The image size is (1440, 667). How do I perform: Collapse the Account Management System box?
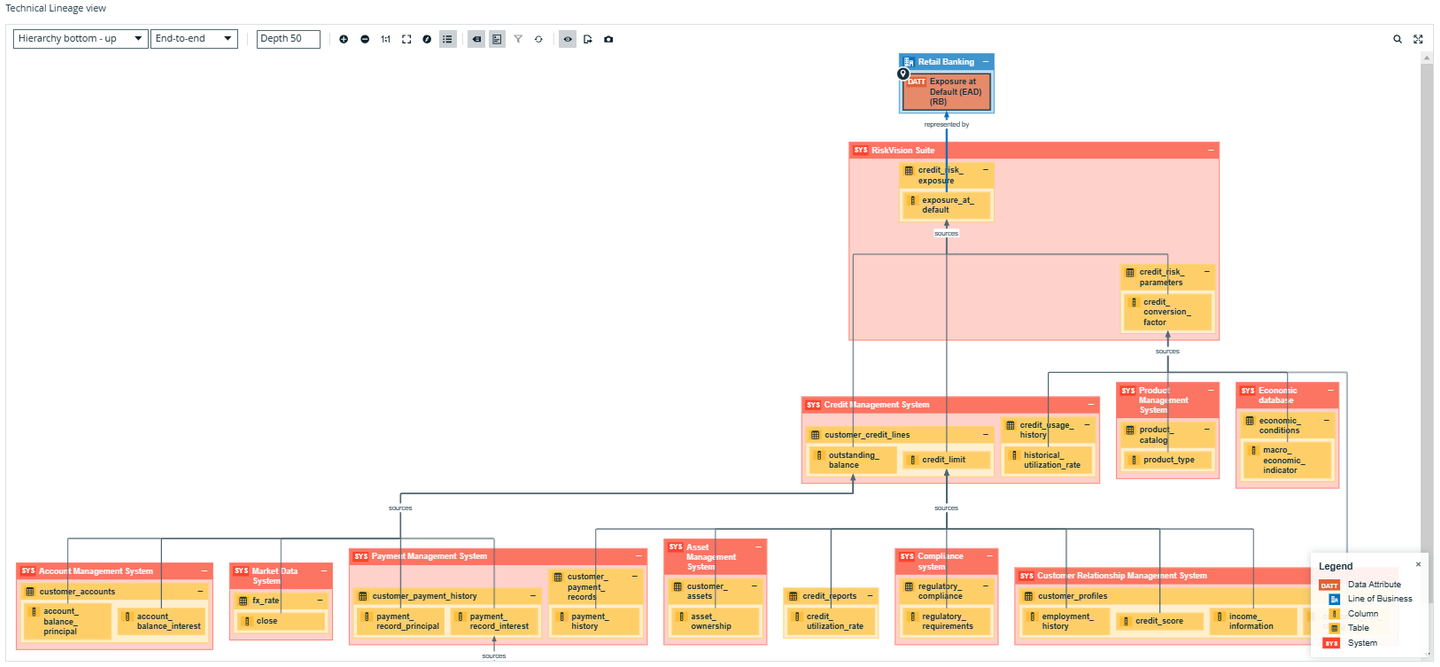[204, 571]
